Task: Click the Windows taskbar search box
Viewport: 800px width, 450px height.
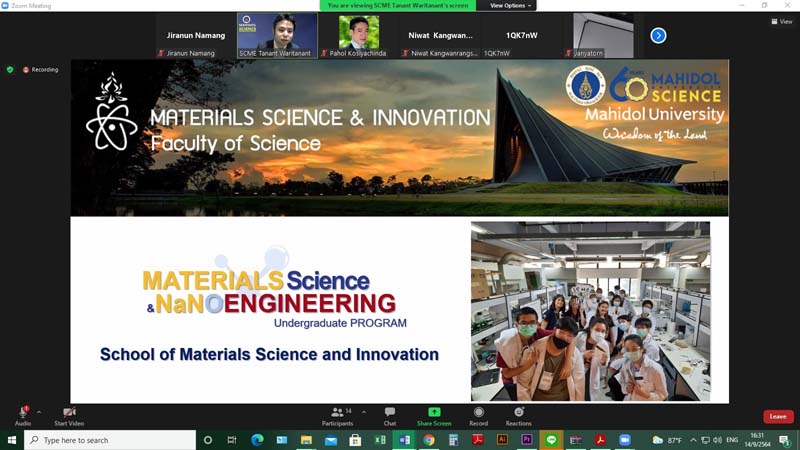Action: click(110, 440)
